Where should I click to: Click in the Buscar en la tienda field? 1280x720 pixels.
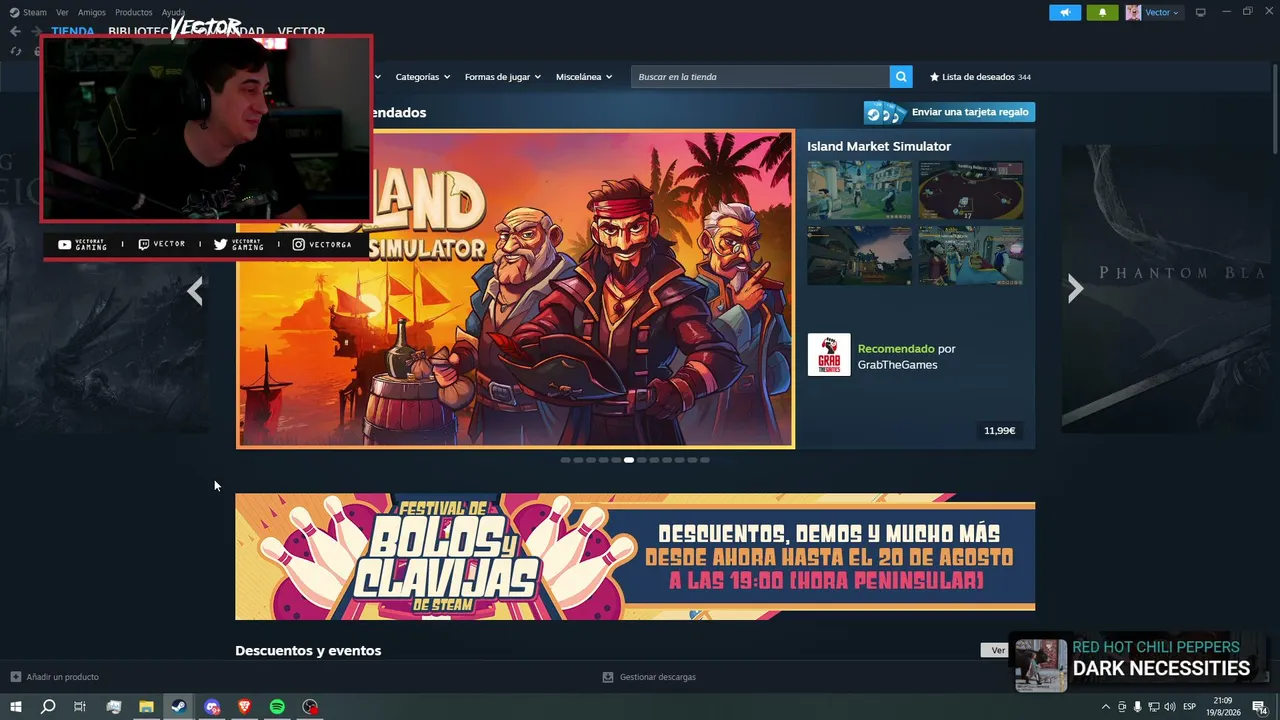pyautogui.click(x=760, y=77)
